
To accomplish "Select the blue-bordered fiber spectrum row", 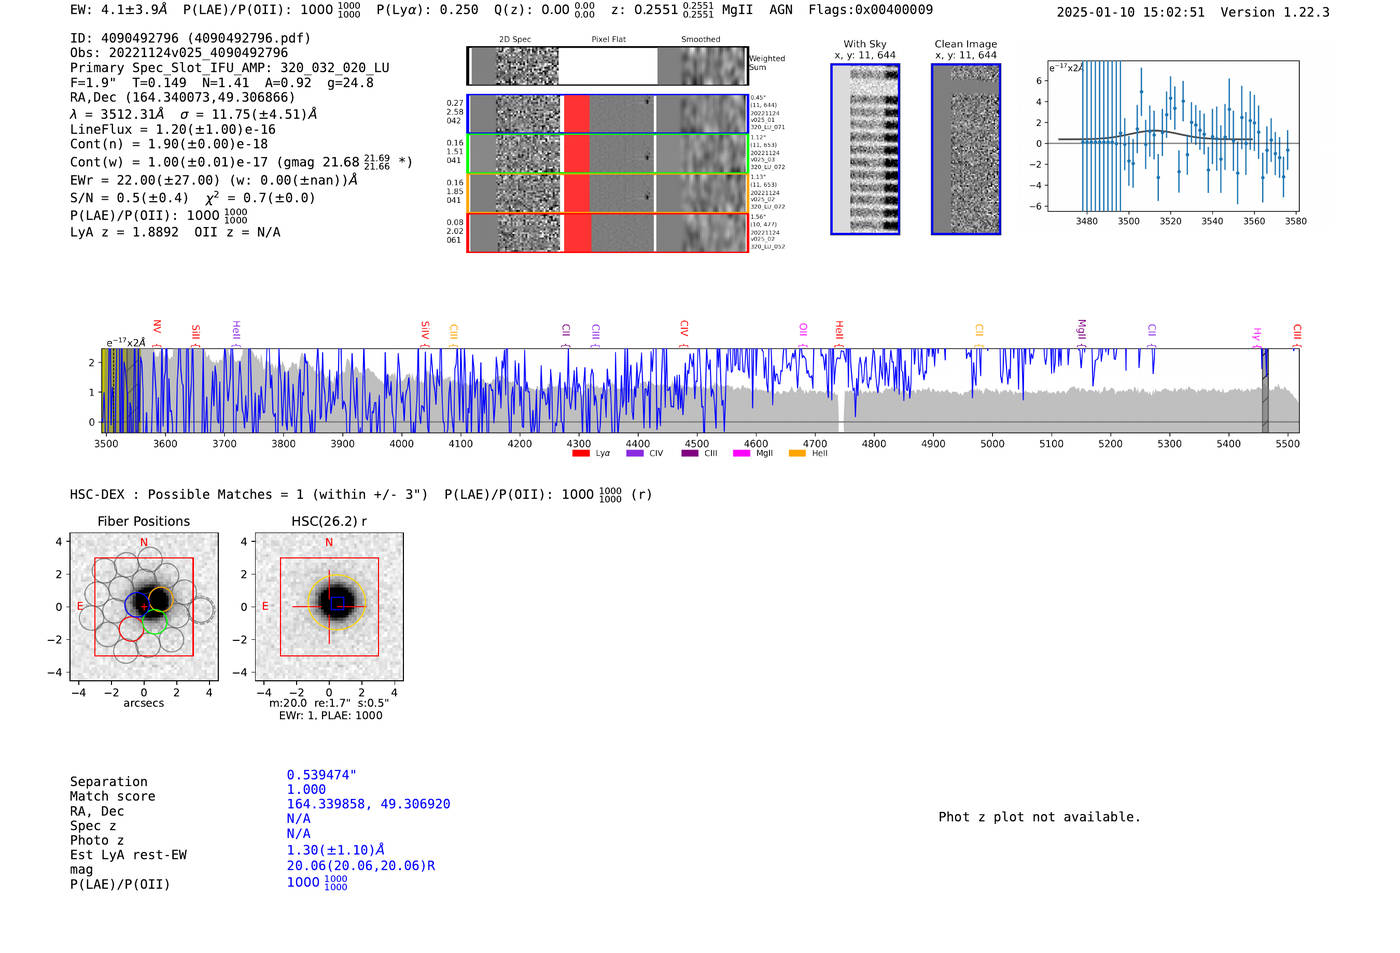I will tap(608, 114).
